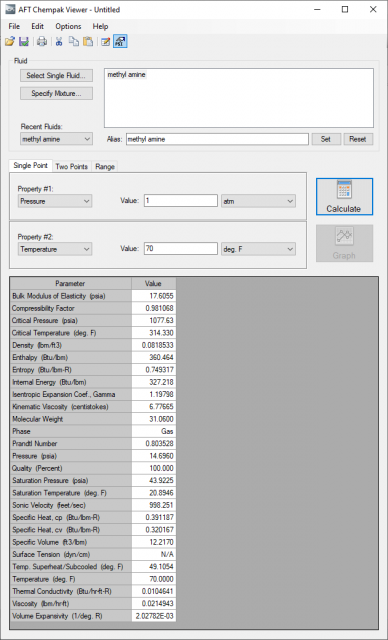
Task: Click the AFT Chempak Viewer title bar icon
Action: 10,9
